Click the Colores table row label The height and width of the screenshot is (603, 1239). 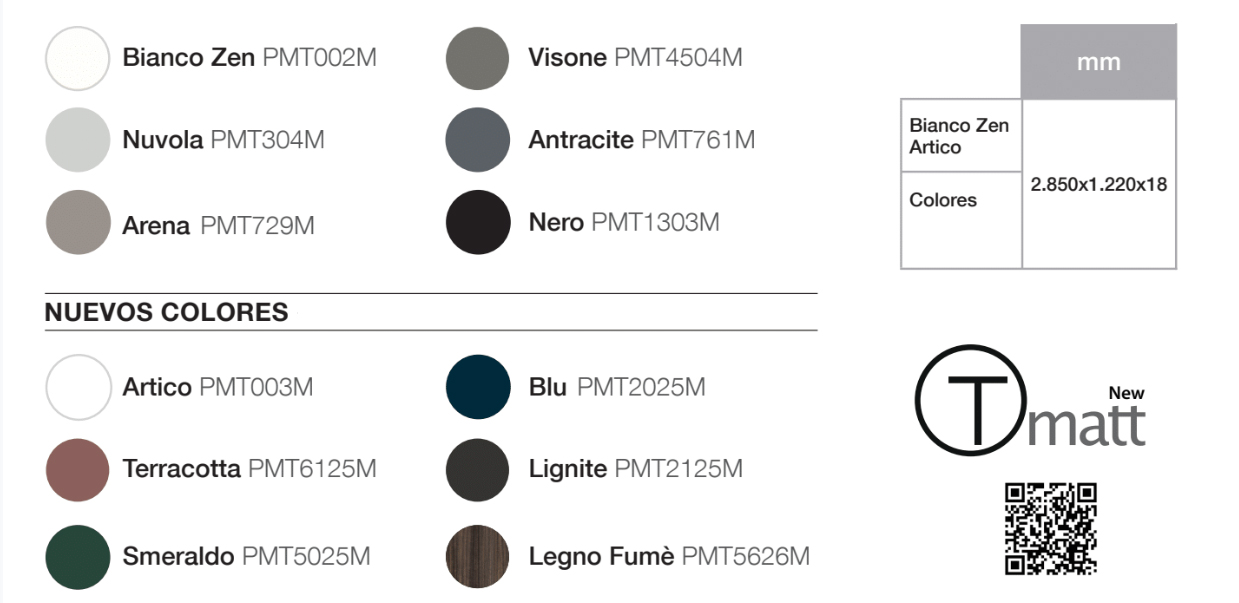click(943, 200)
